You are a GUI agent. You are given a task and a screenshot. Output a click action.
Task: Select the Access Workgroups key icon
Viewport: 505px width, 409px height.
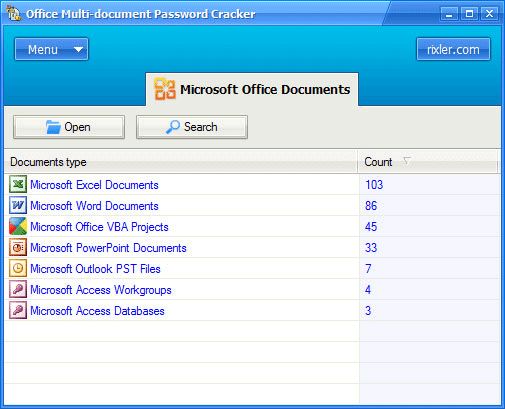click(18, 289)
